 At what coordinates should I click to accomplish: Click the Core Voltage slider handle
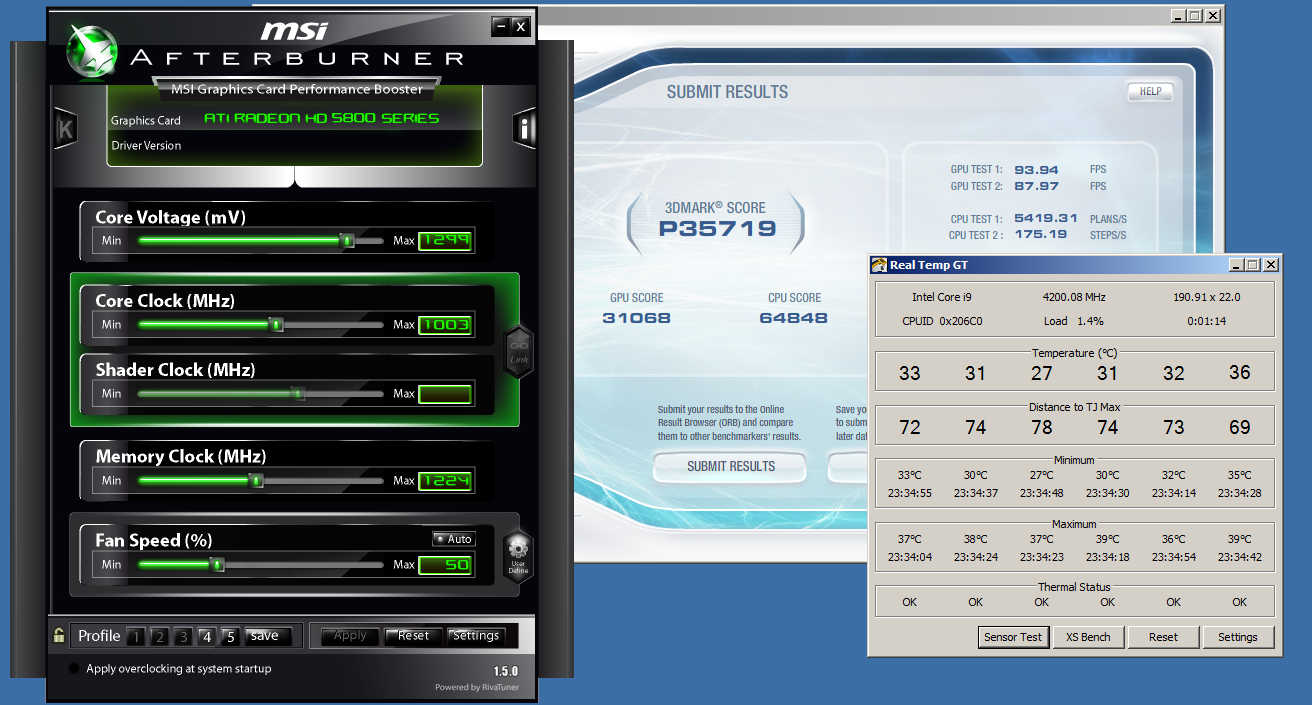tap(347, 241)
